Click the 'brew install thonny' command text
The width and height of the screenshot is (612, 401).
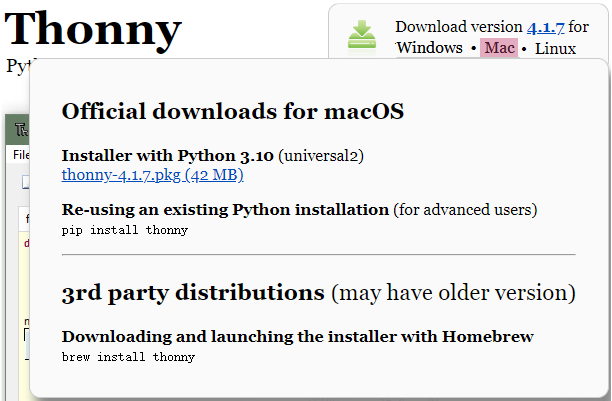click(x=128, y=357)
